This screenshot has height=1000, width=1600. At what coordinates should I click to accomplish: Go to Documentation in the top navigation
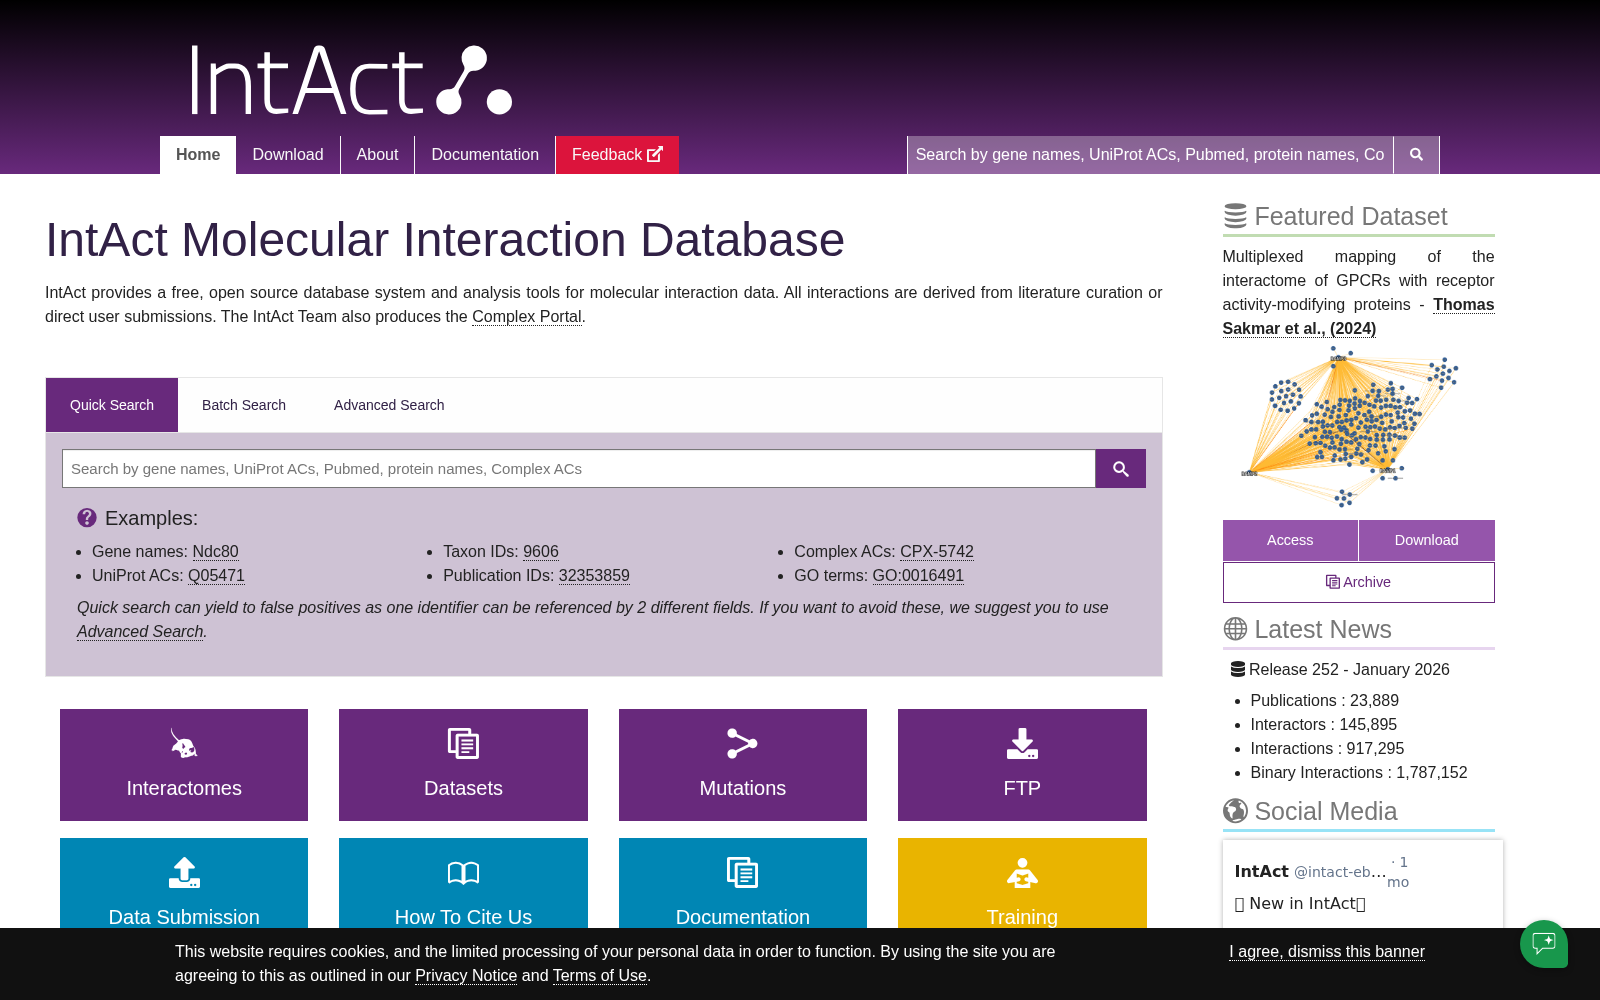[x=485, y=155]
